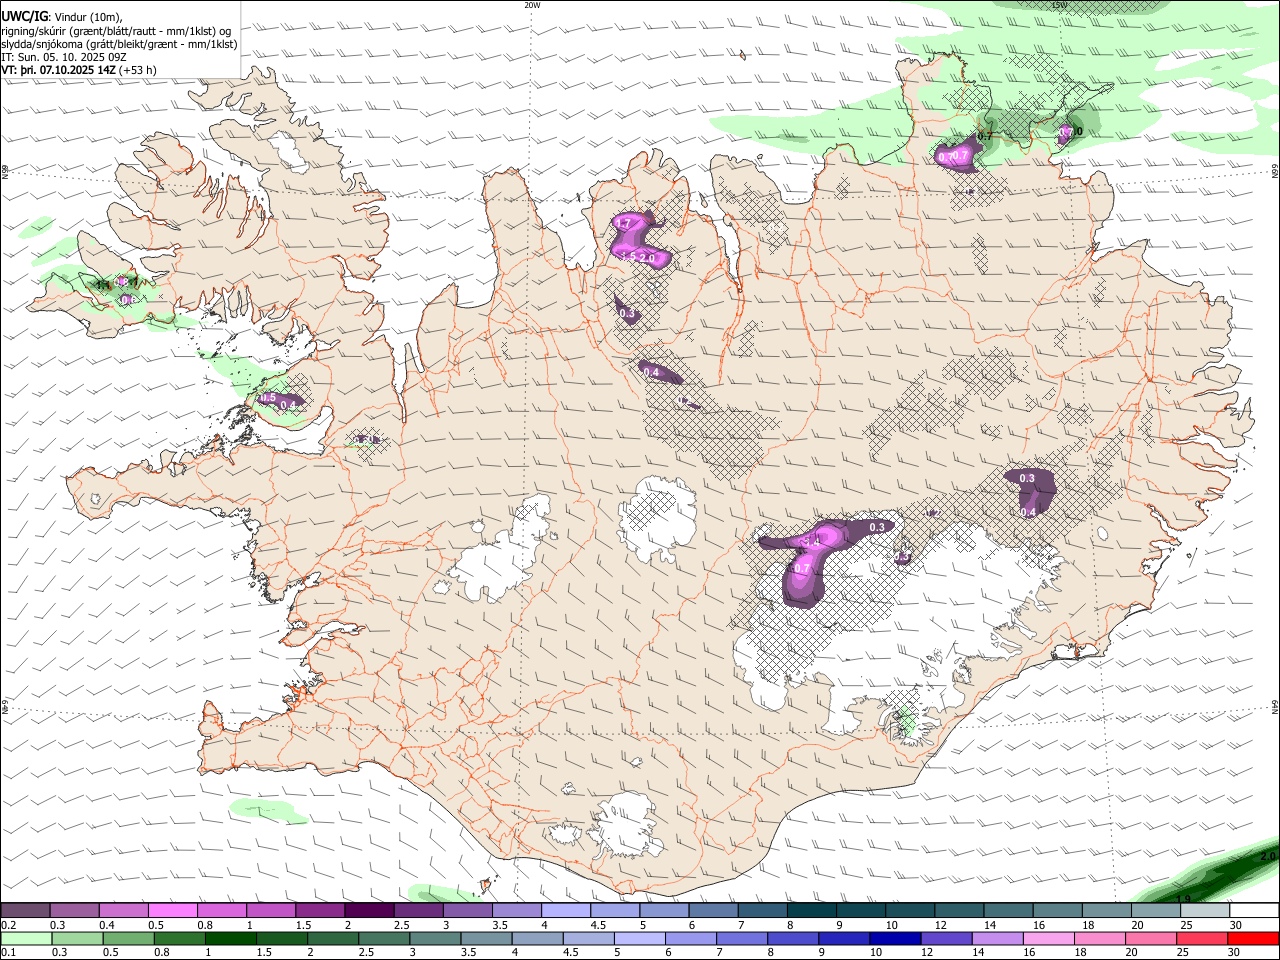The width and height of the screenshot is (1280, 960).
Task: Select the 20–25 rose rain legend swatch
Action: (1150, 939)
